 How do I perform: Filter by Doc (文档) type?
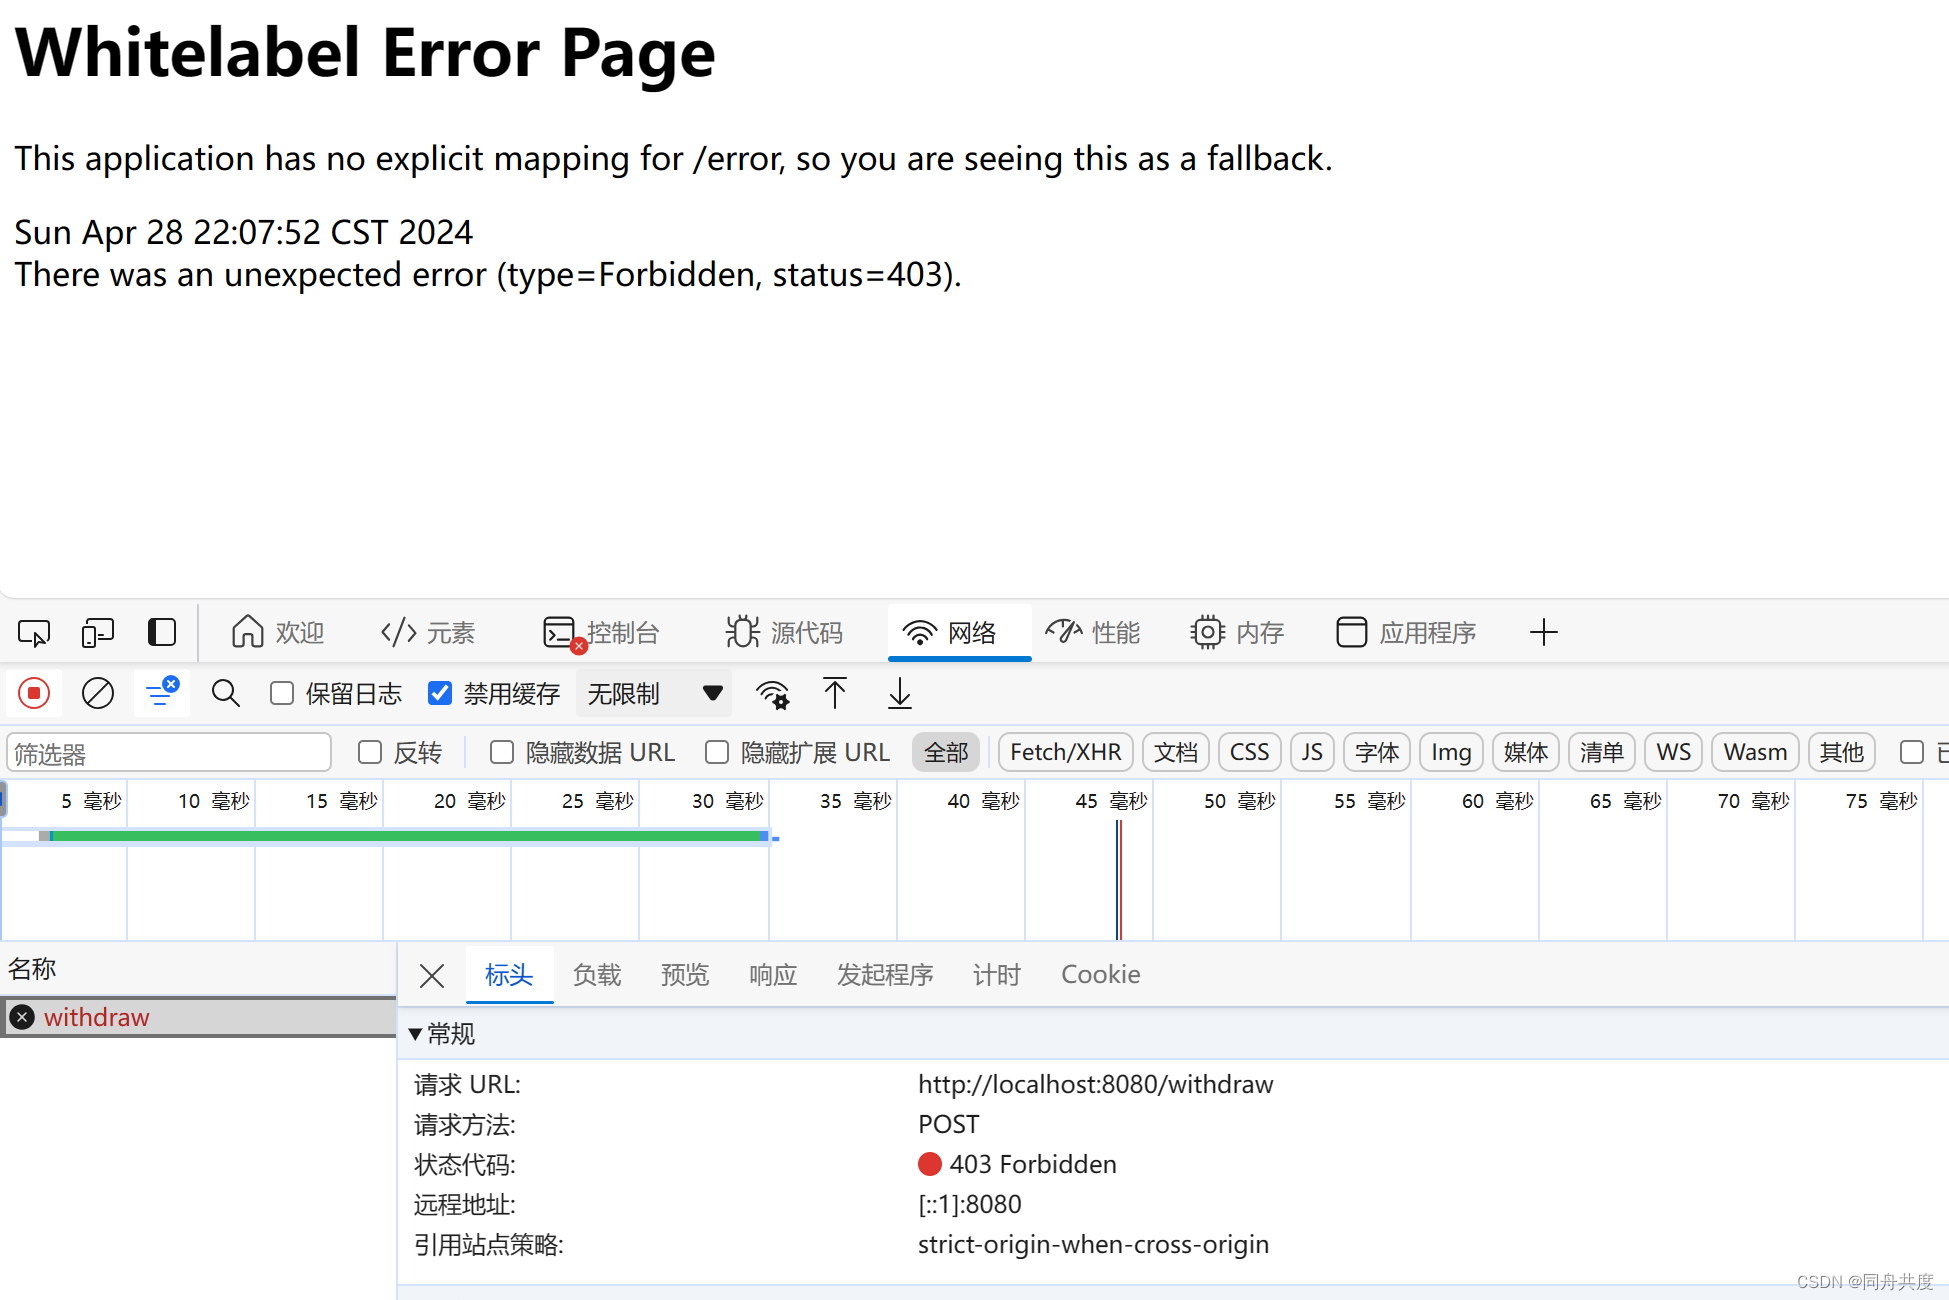(1176, 752)
